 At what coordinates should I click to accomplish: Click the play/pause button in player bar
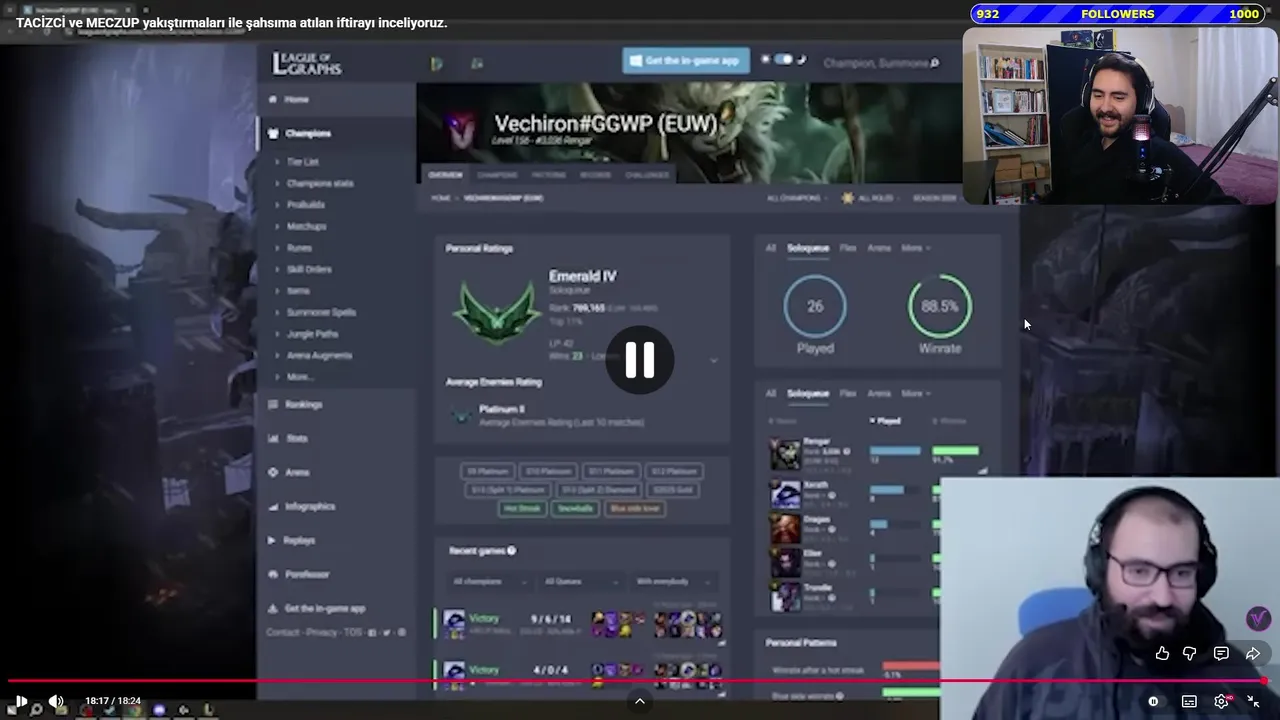pos(20,701)
